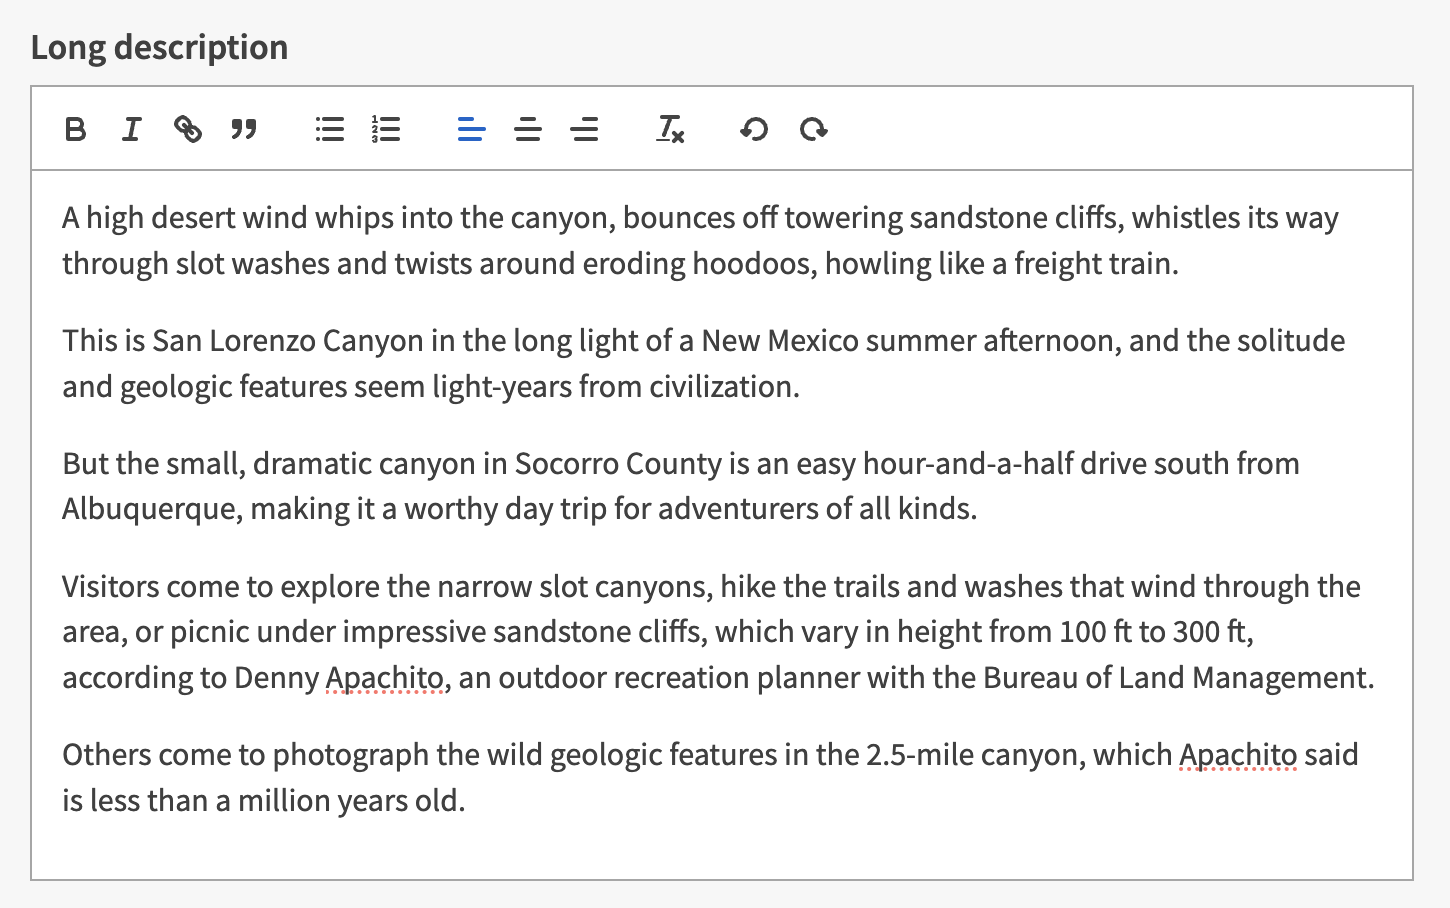The height and width of the screenshot is (908, 1450).
Task: Create a numbered list
Action: 386,129
